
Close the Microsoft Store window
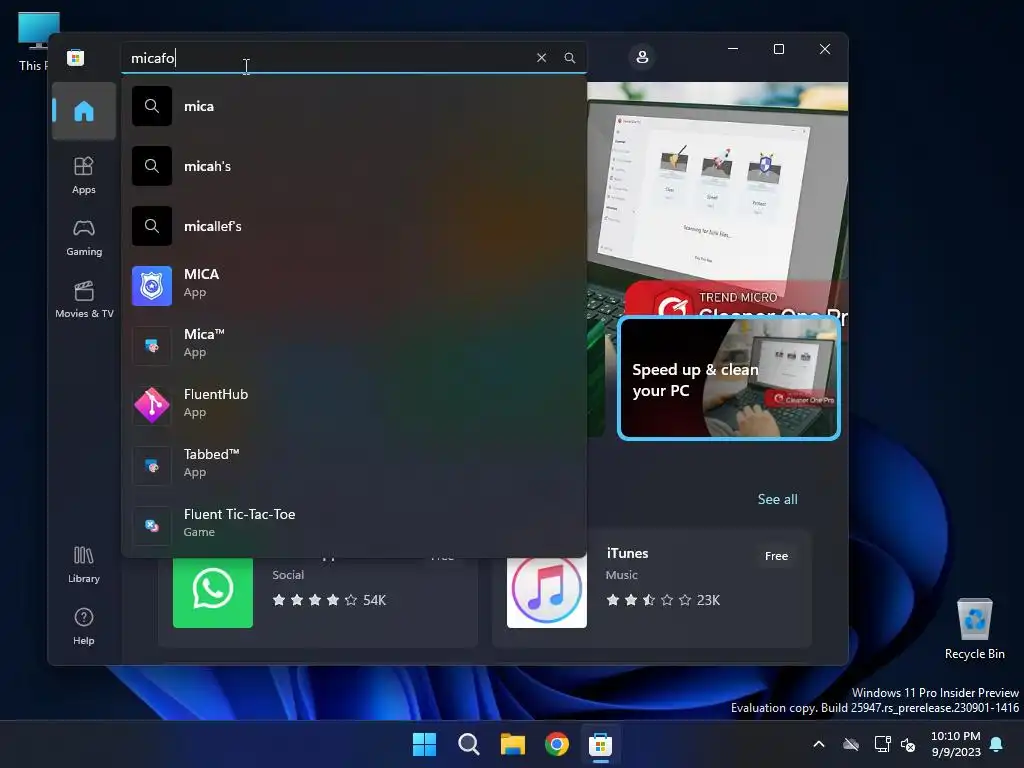pyautogui.click(x=825, y=49)
